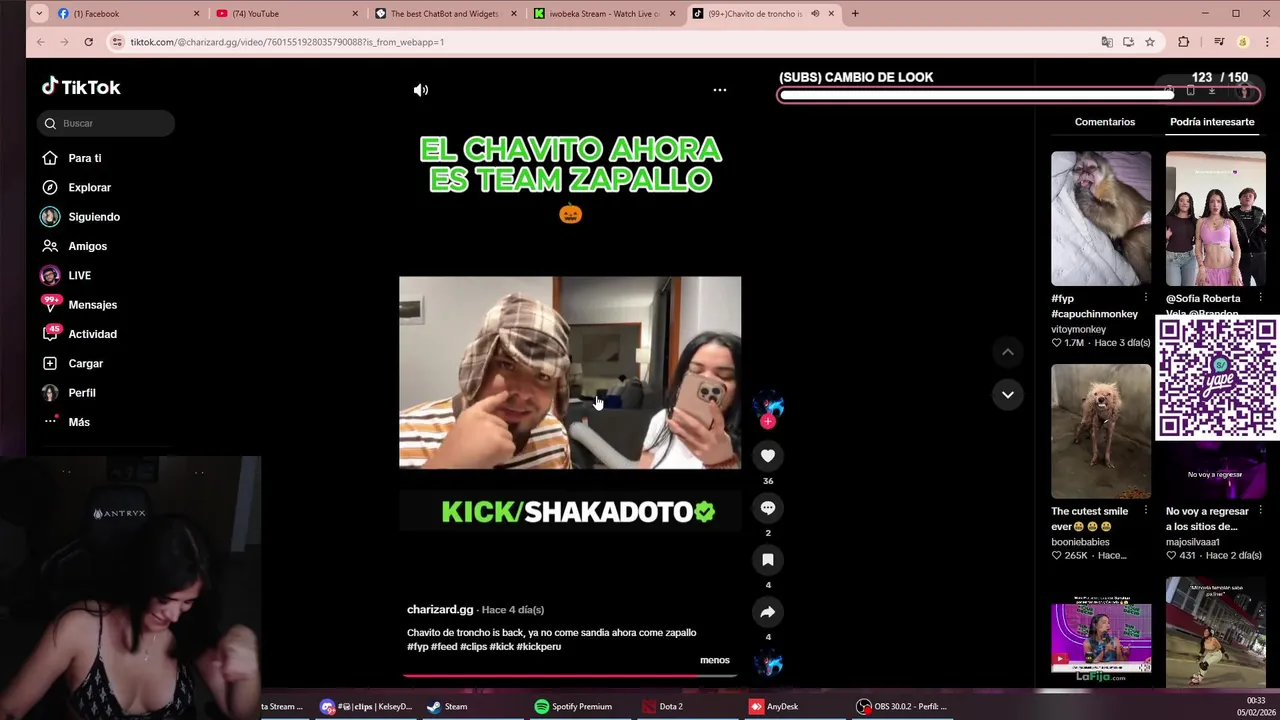Open majosilvaaa1 profile link
This screenshot has width=1280, height=720.
click(1193, 542)
